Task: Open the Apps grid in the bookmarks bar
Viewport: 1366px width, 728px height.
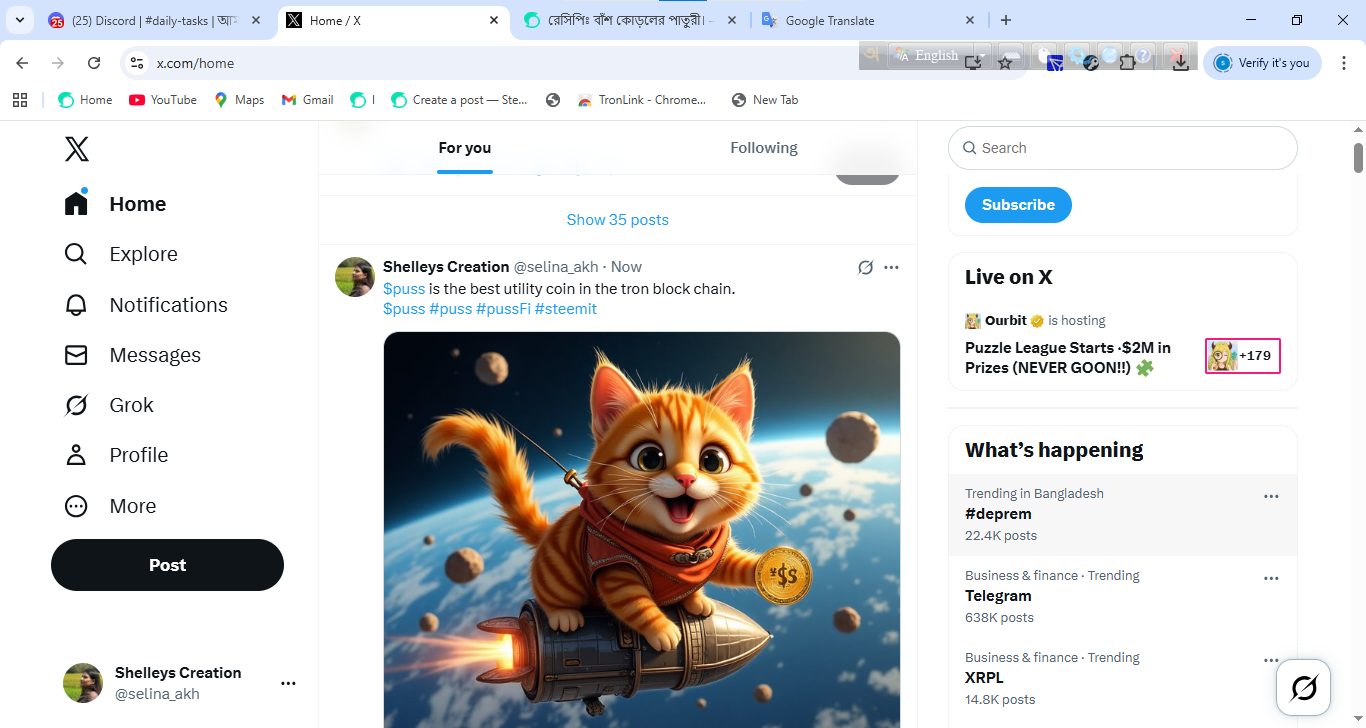Action: [20, 100]
